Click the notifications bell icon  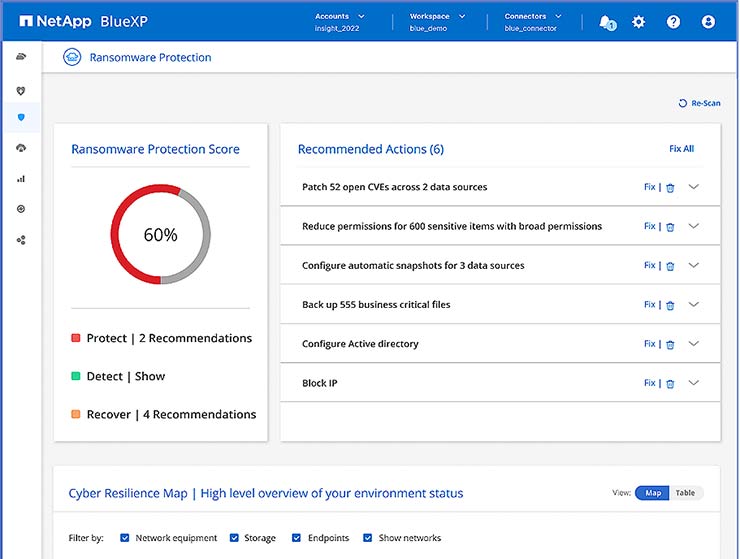click(606, 21)
